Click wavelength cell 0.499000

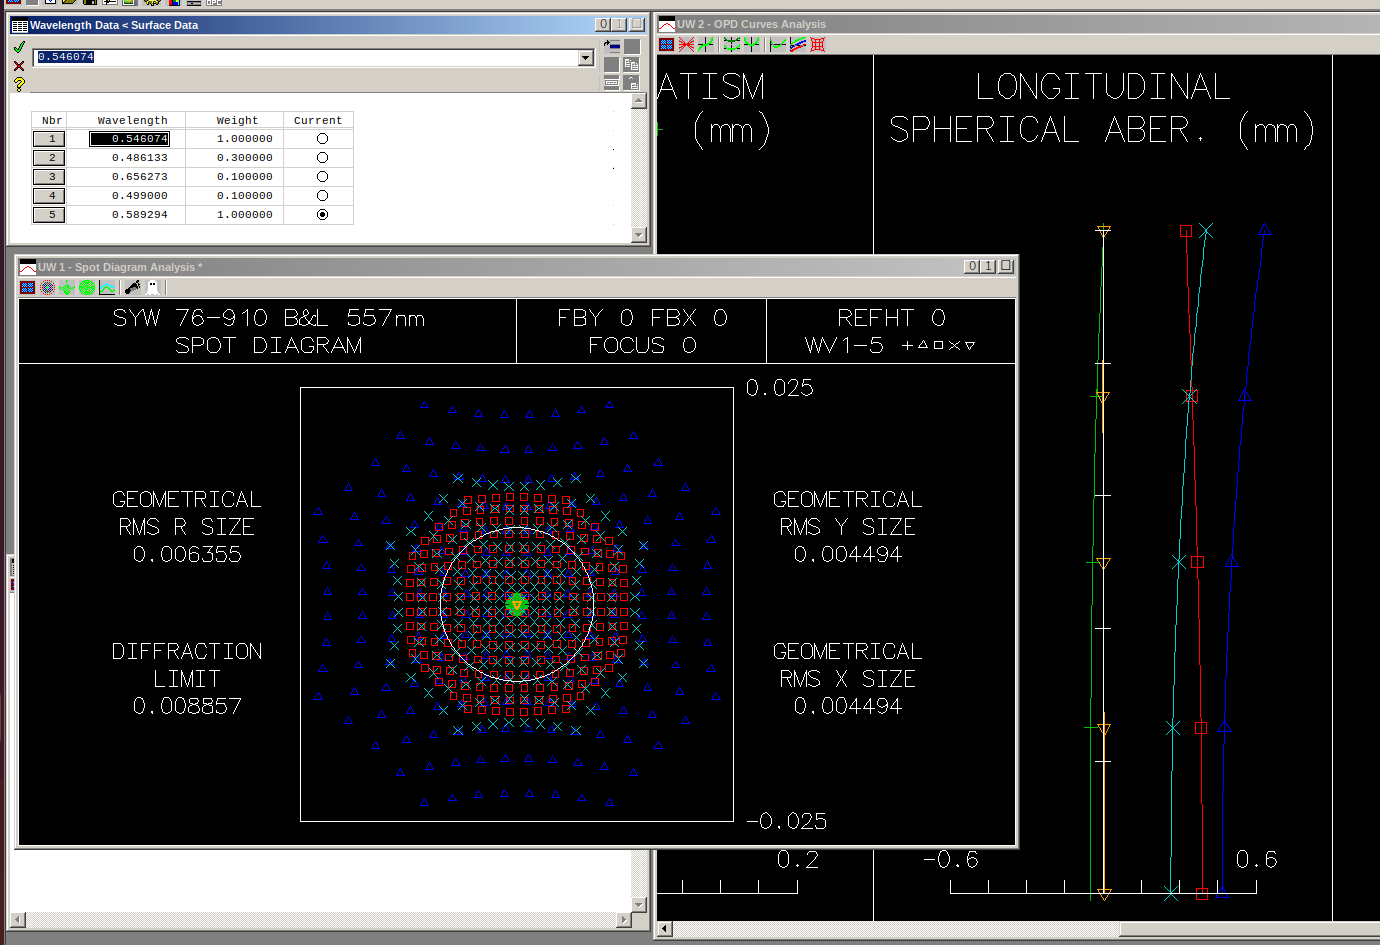click(x=129, y=196)
